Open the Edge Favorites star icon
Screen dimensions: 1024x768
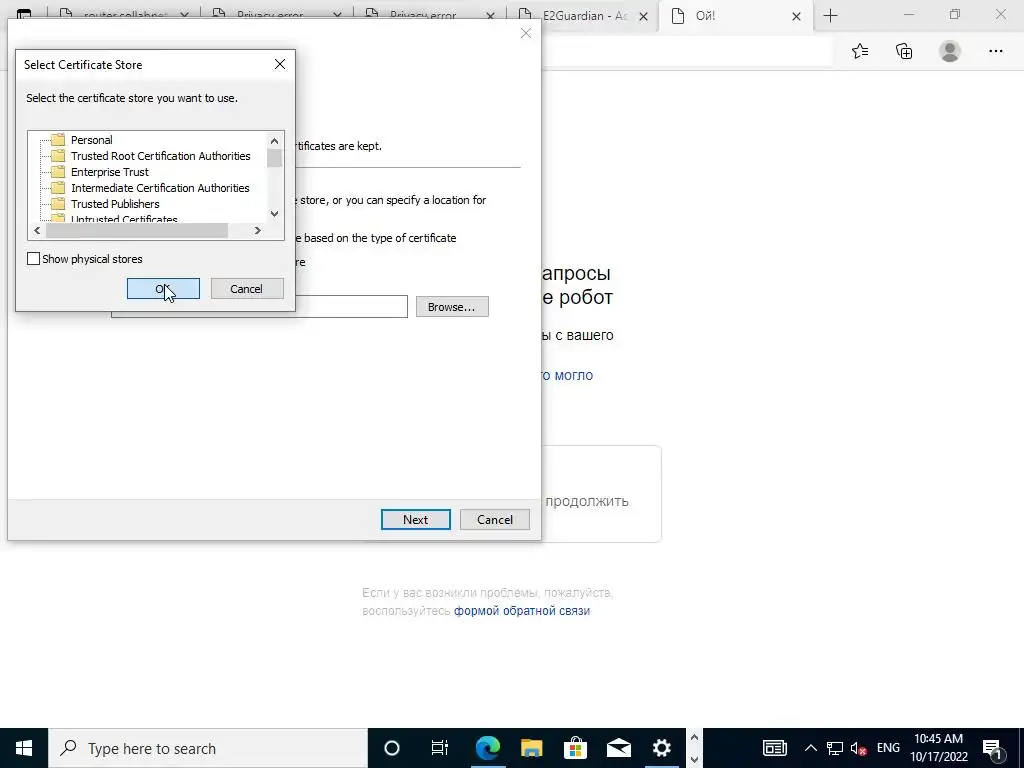click(860, 51)
